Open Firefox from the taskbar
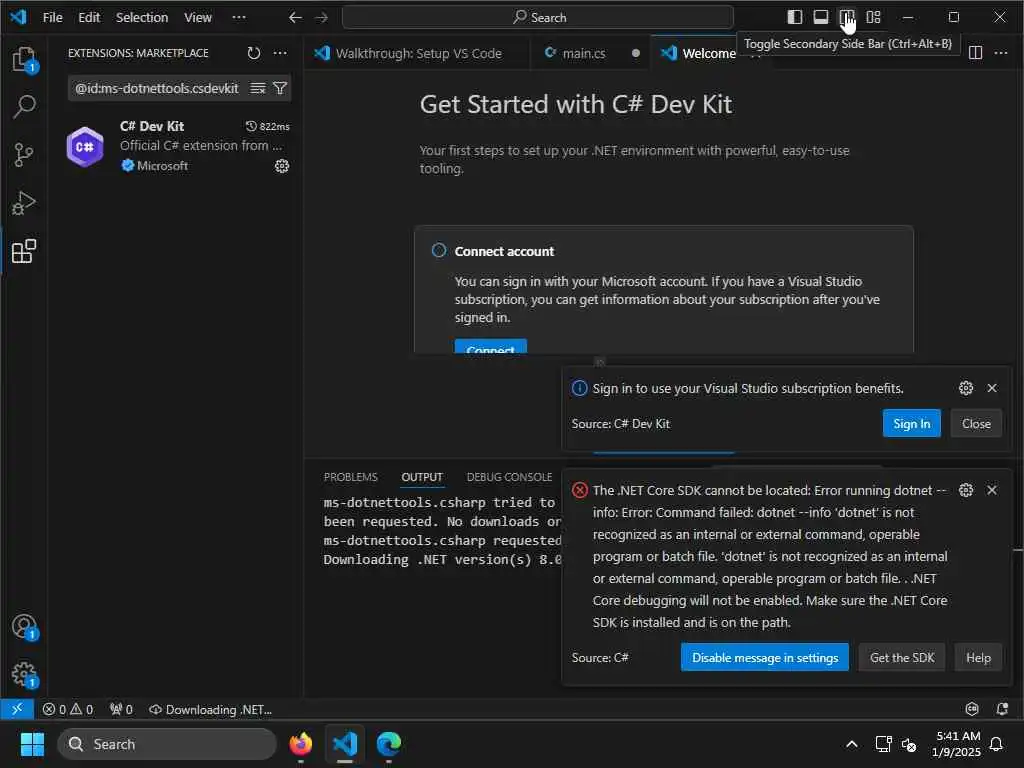The height and width of the screenshot is (768, 1024). (300, 744)
